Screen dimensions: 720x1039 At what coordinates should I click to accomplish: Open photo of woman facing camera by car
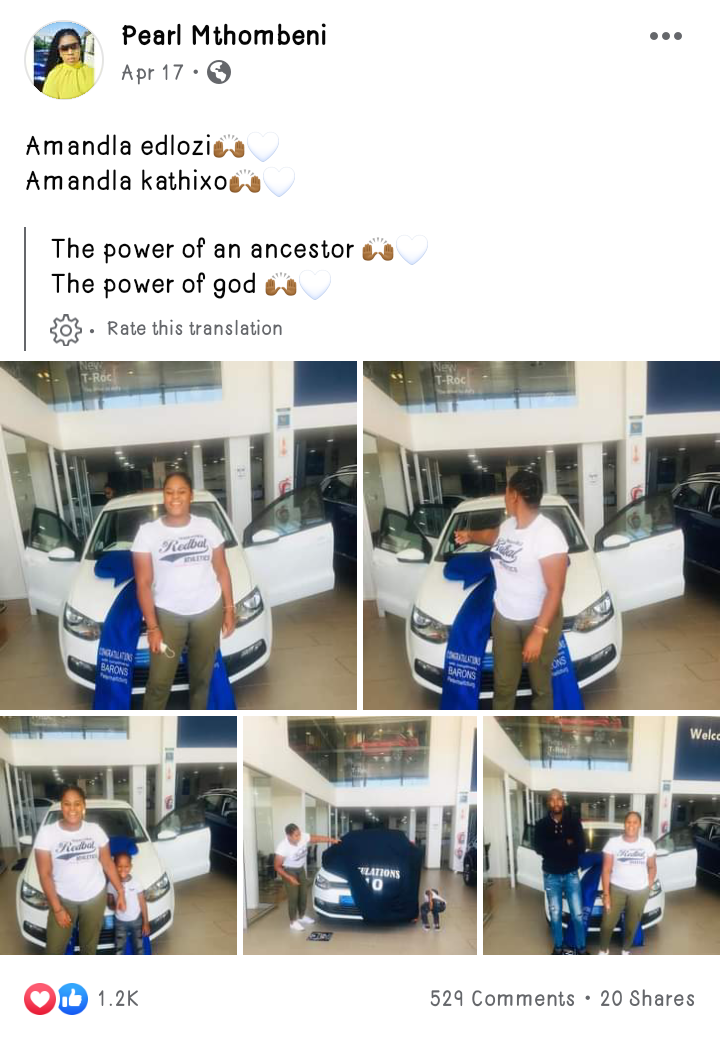(x=178, y=535)
